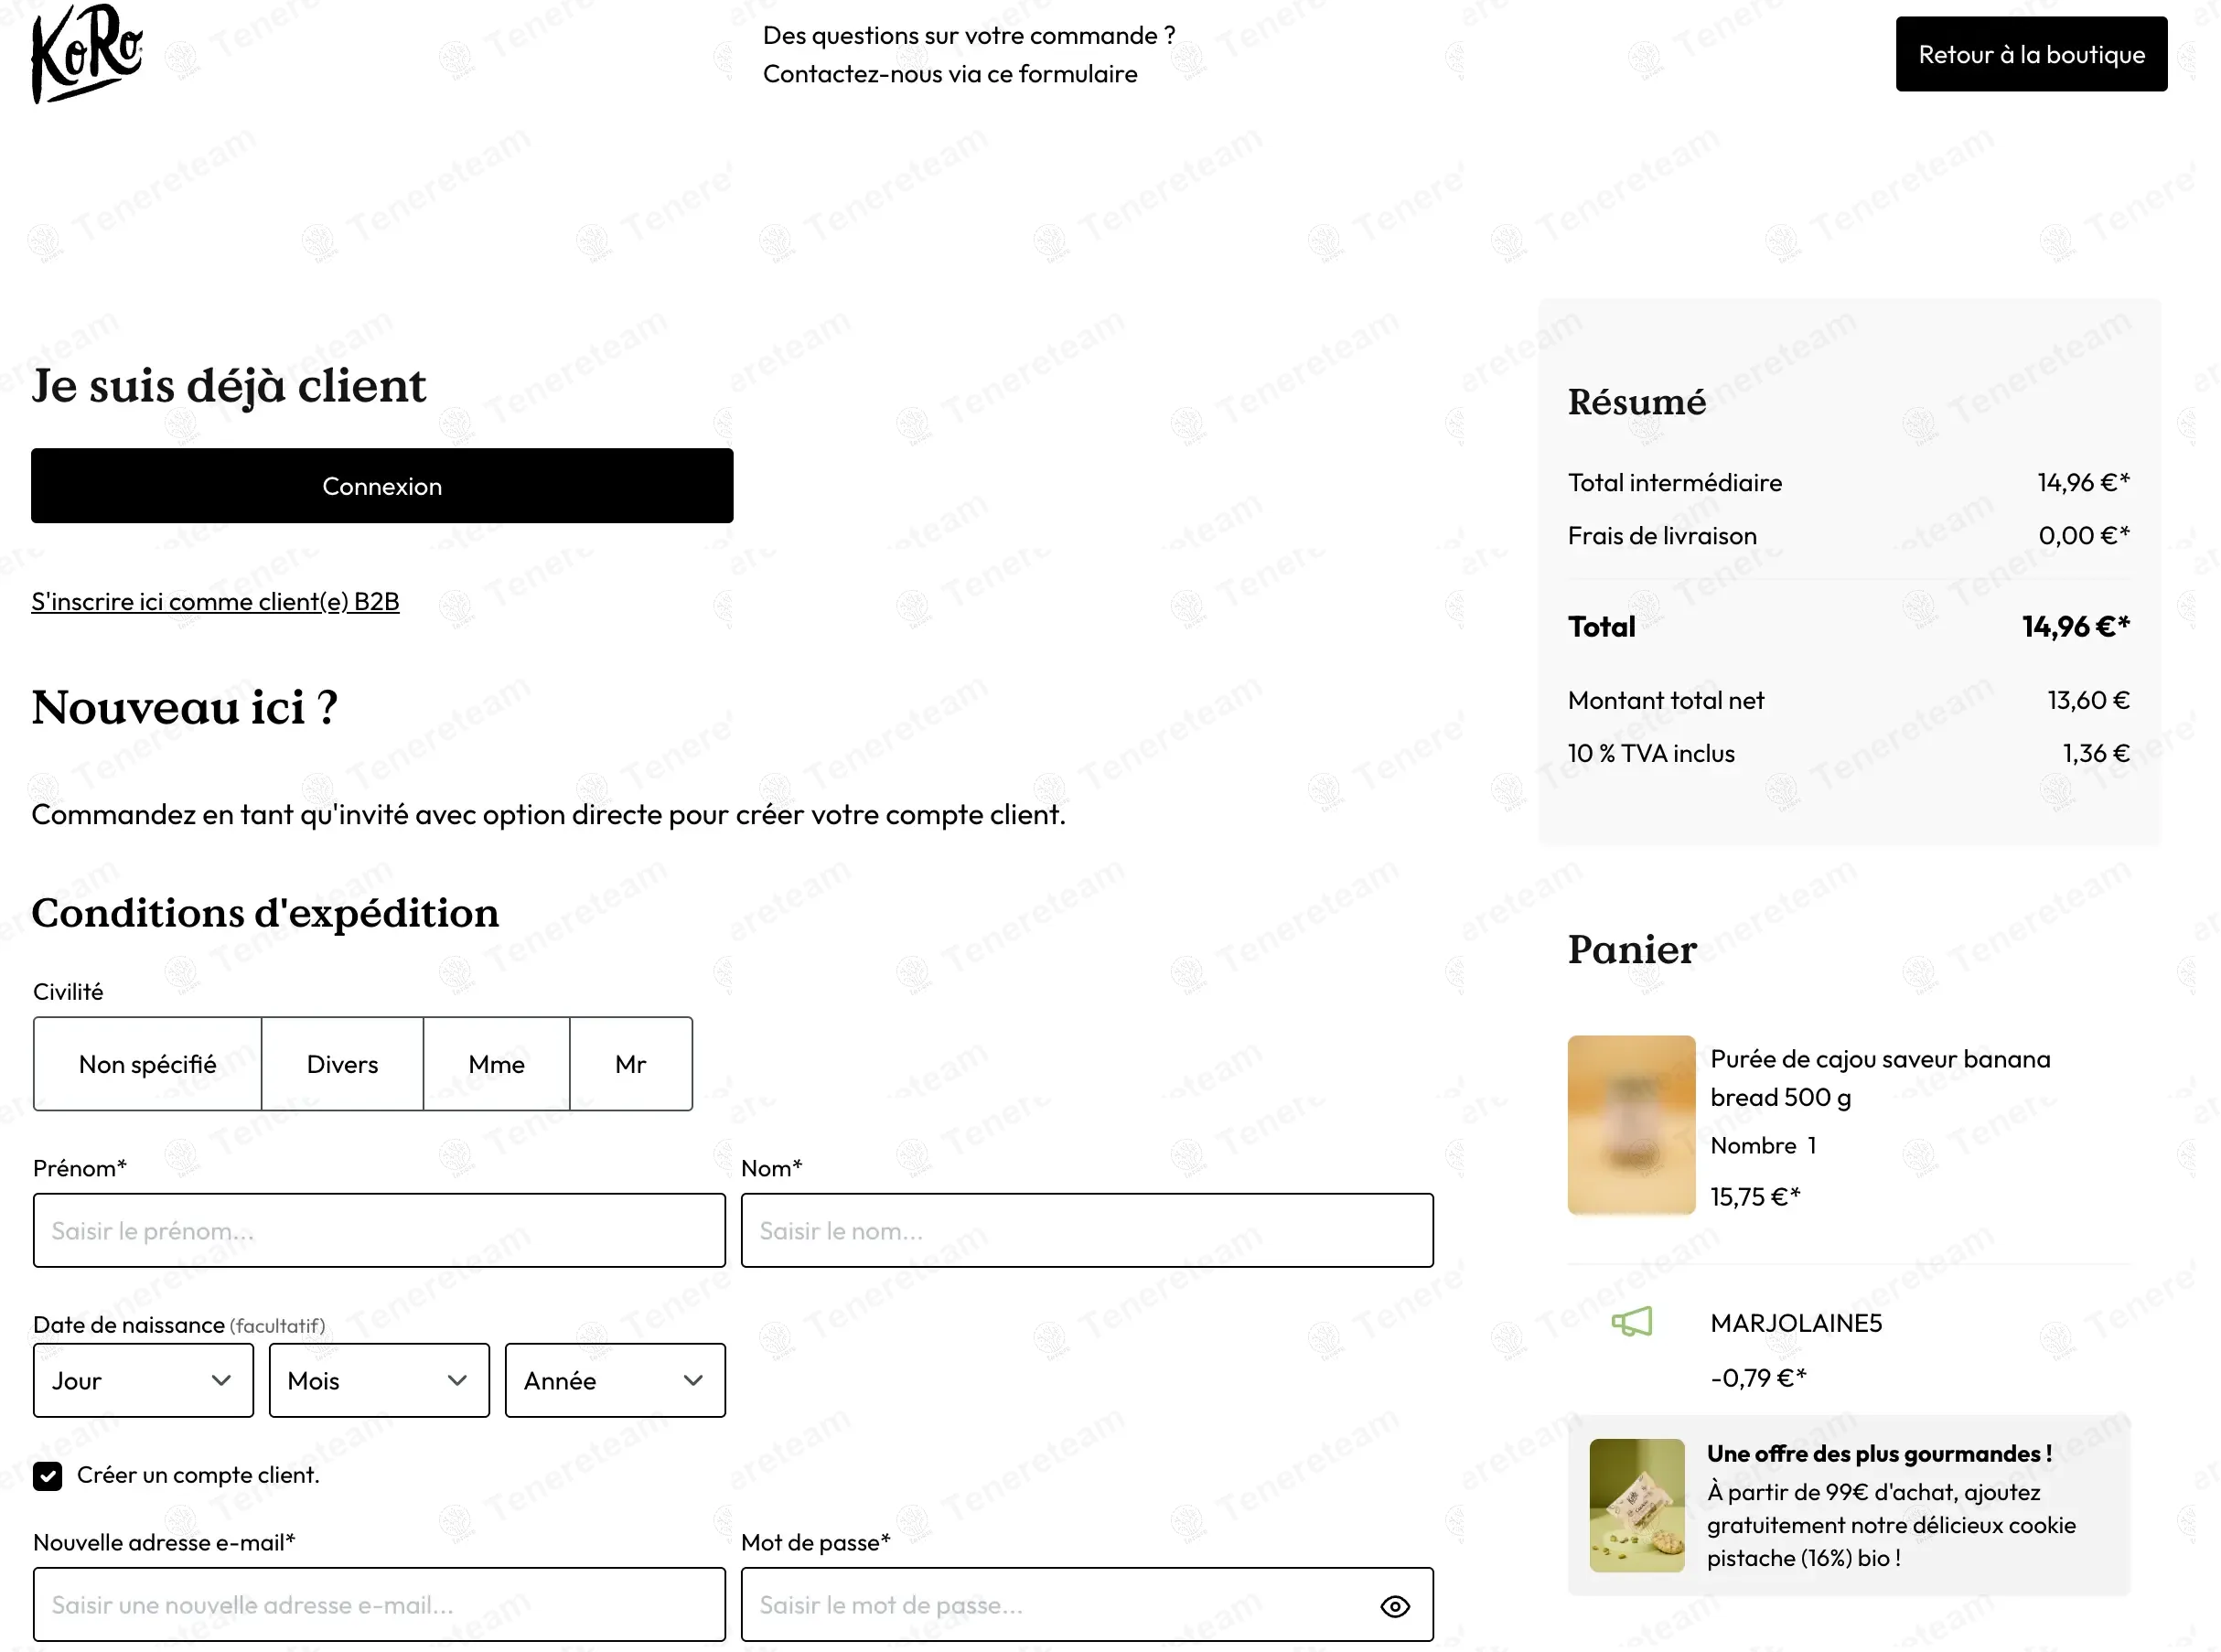Click the Frais de livraison 0,00 € value
Screen dimensions: 2221x1652
2084,536
